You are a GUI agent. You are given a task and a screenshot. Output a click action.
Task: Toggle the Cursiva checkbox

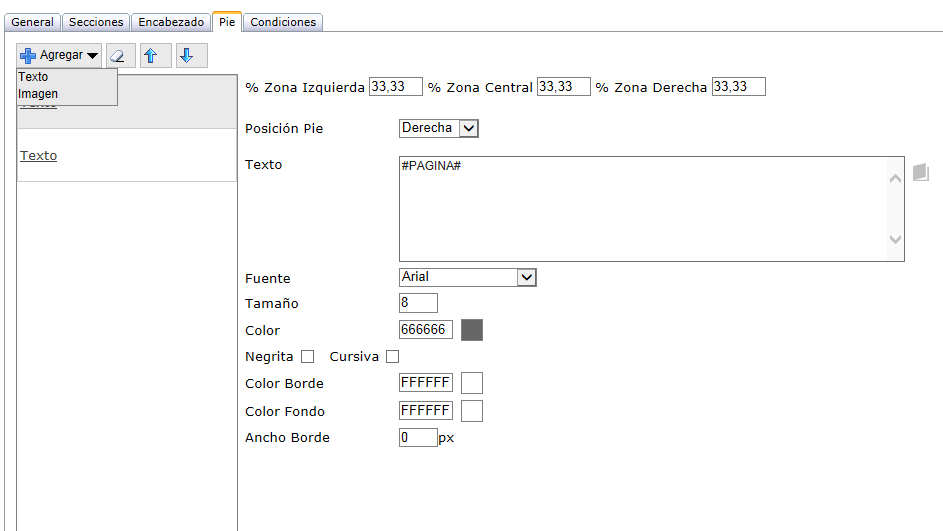[x=392, y=357]
